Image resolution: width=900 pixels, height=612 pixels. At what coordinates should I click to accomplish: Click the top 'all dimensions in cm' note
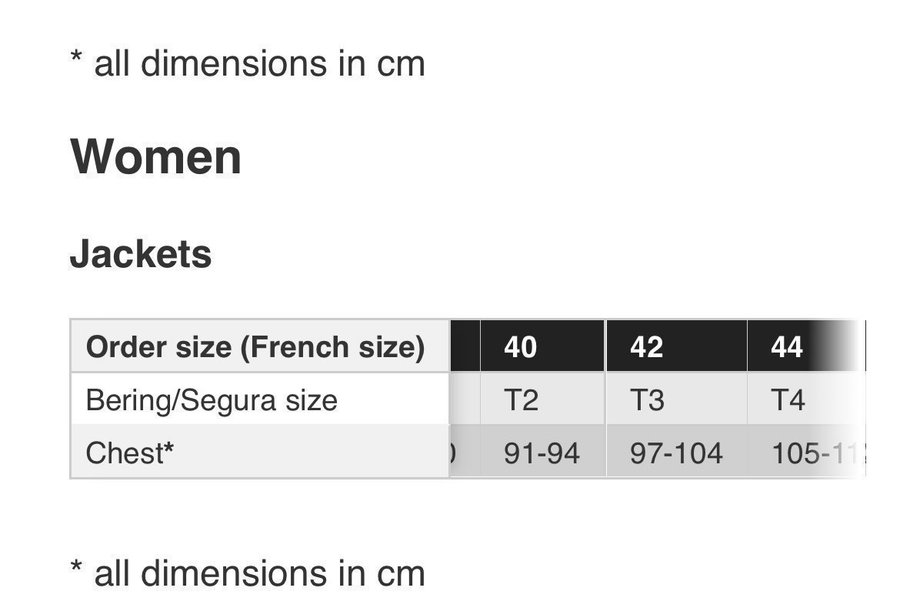248,63
